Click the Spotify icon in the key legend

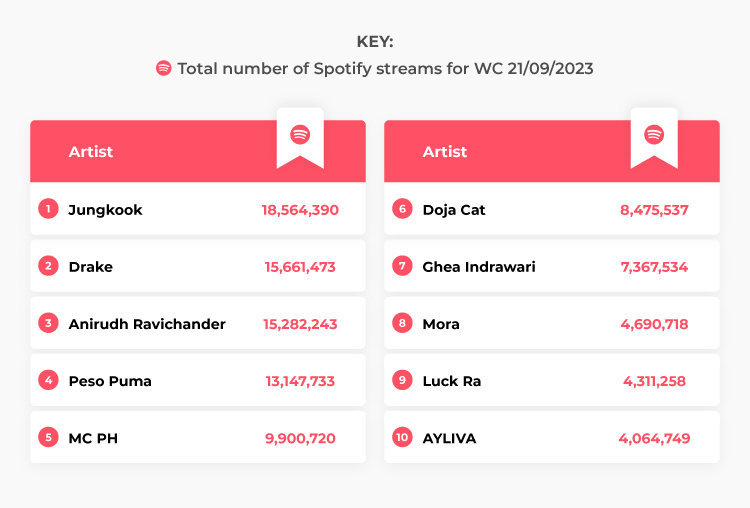point(164,68)
